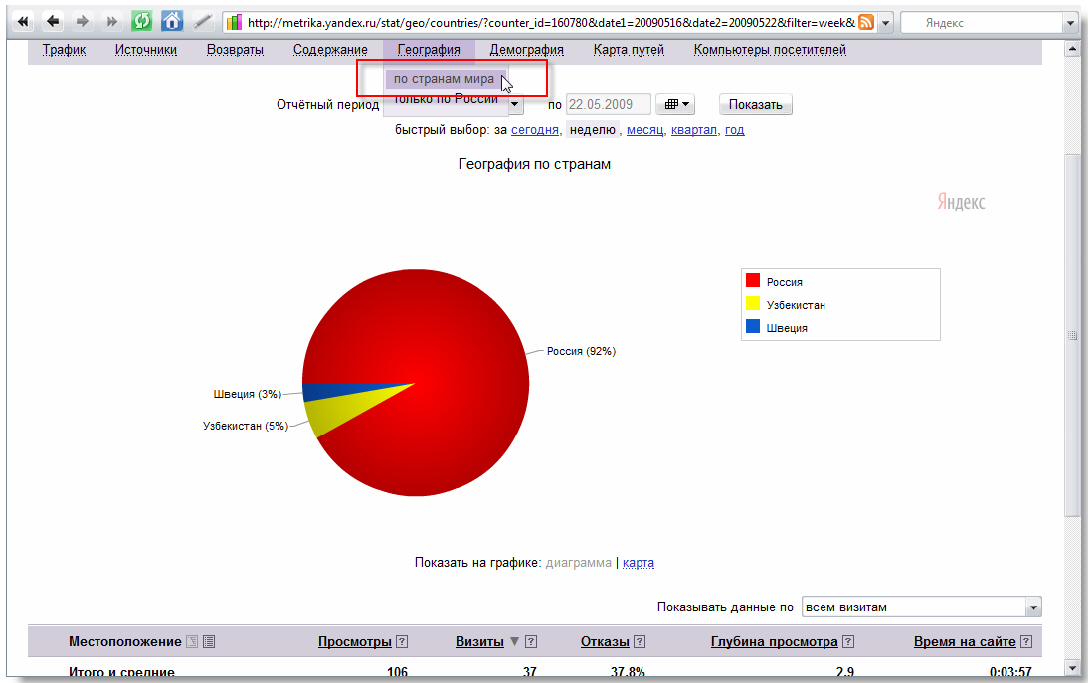The height and width of the screenshot is (683, 1088).
Task: Choose quick period 'месяц' link
Action: tap(645, 130)
